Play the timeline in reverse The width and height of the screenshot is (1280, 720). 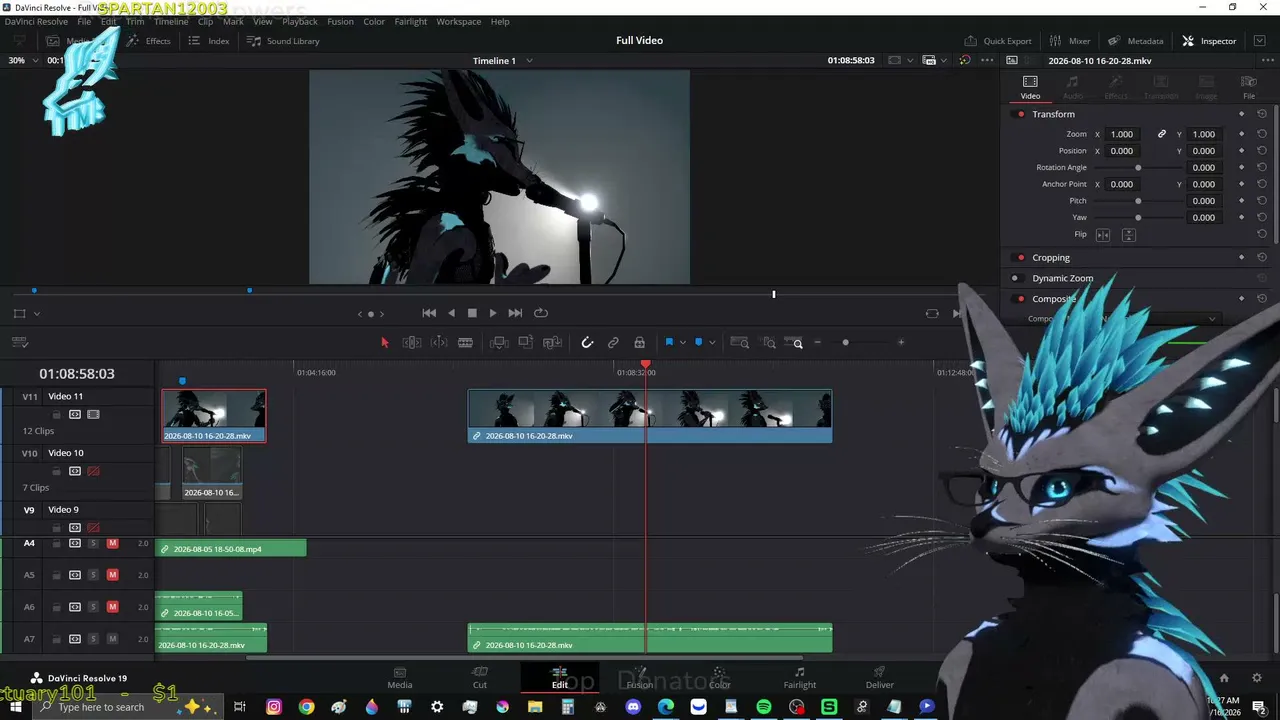click(451, 313)
